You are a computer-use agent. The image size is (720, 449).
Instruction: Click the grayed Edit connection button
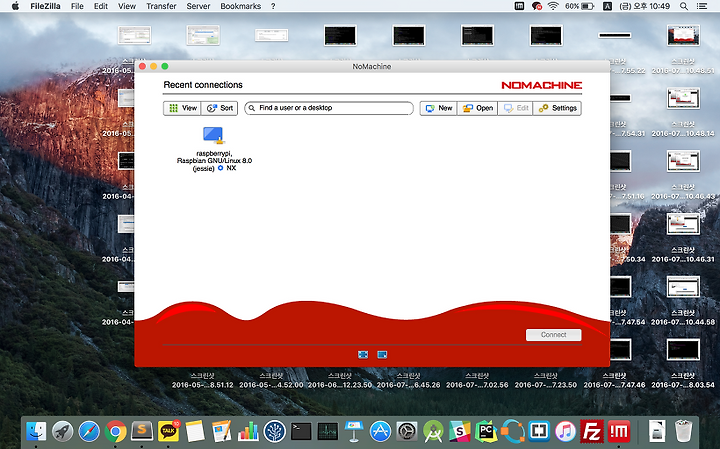[x=515, y=108]
